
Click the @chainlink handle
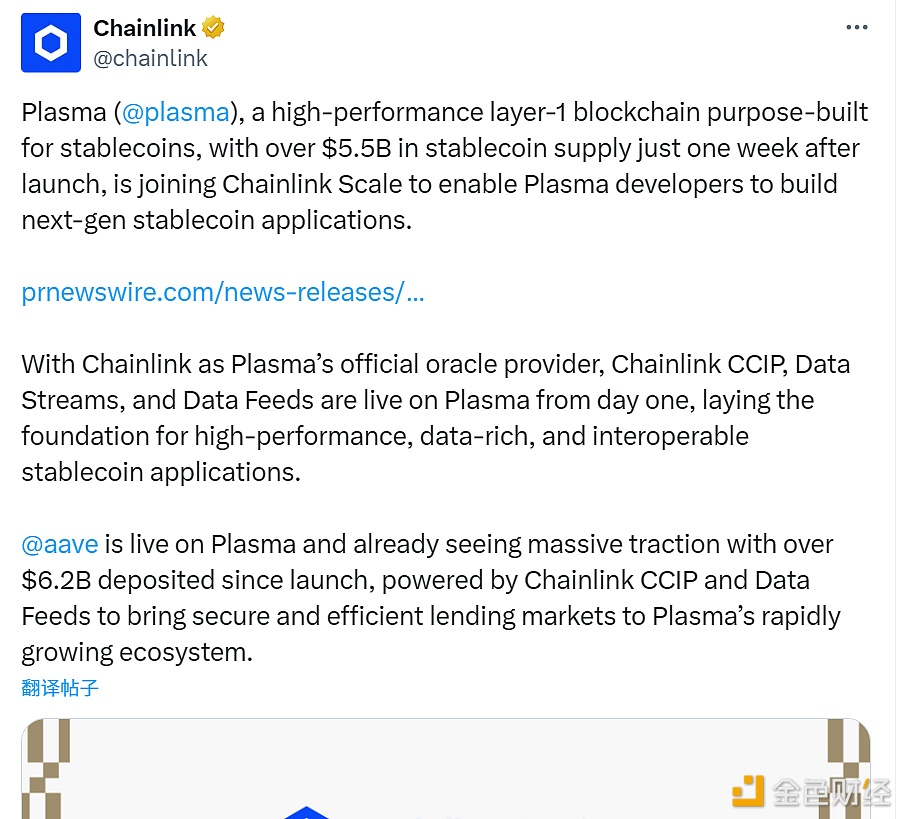150,58
